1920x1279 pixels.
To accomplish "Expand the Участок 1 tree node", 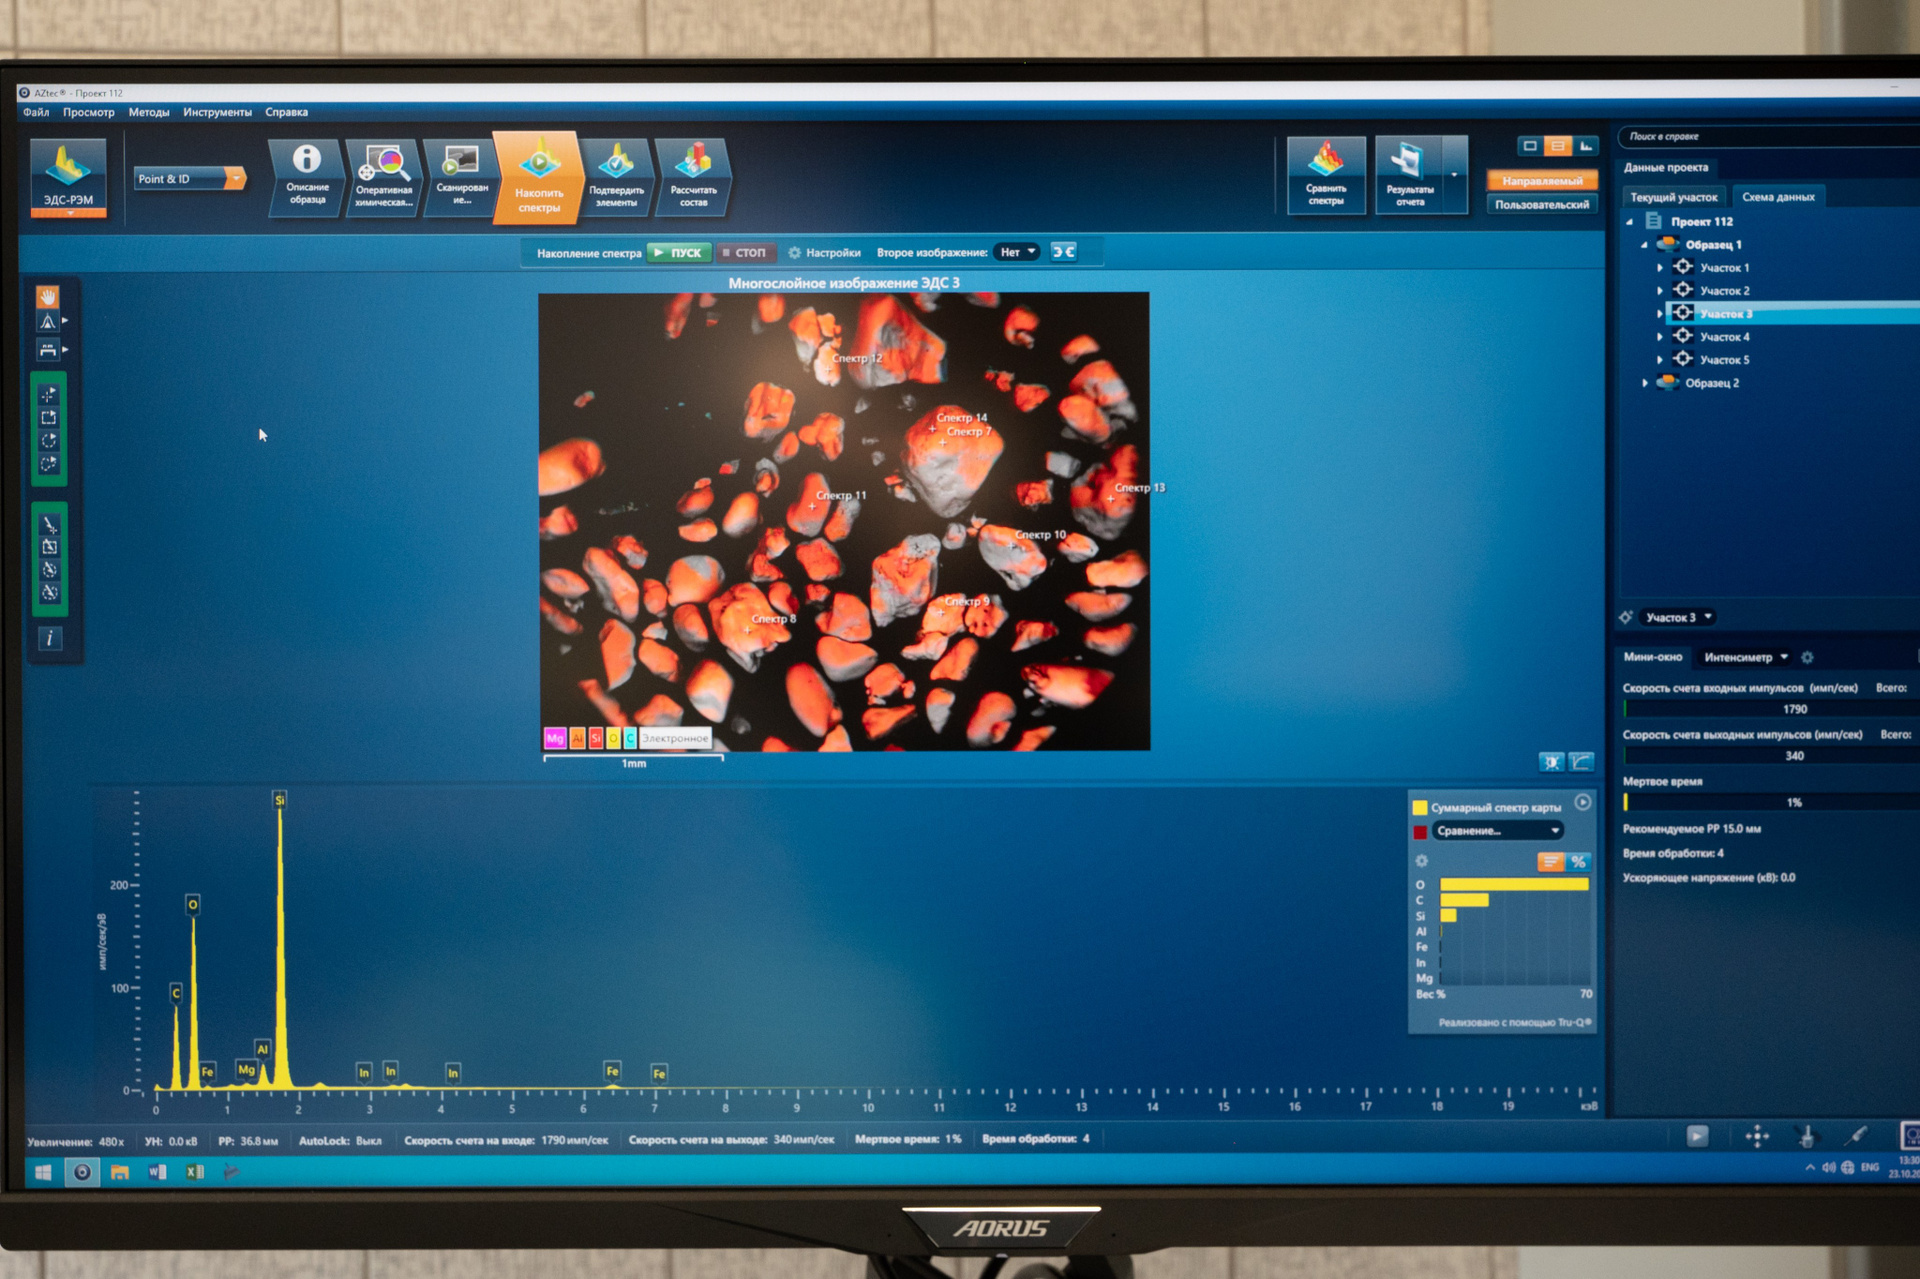I will (1660, 268).
